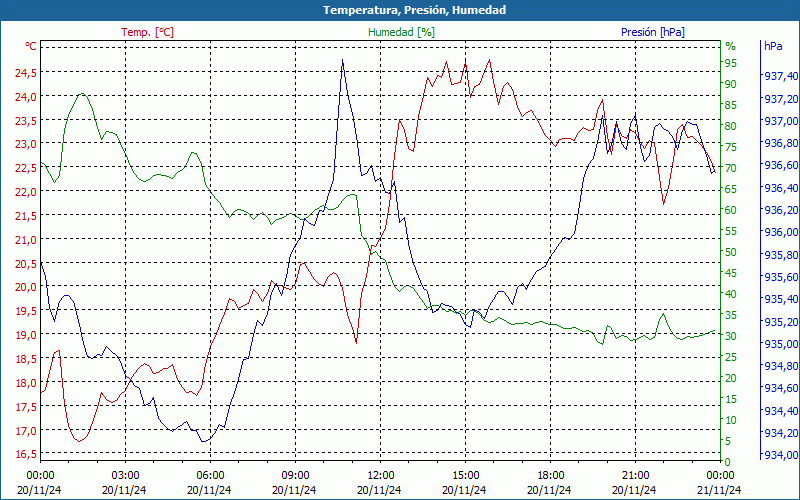Click the 936,40 pressure axis value
Screen dimensions: 800x500
tap(781, 188)
